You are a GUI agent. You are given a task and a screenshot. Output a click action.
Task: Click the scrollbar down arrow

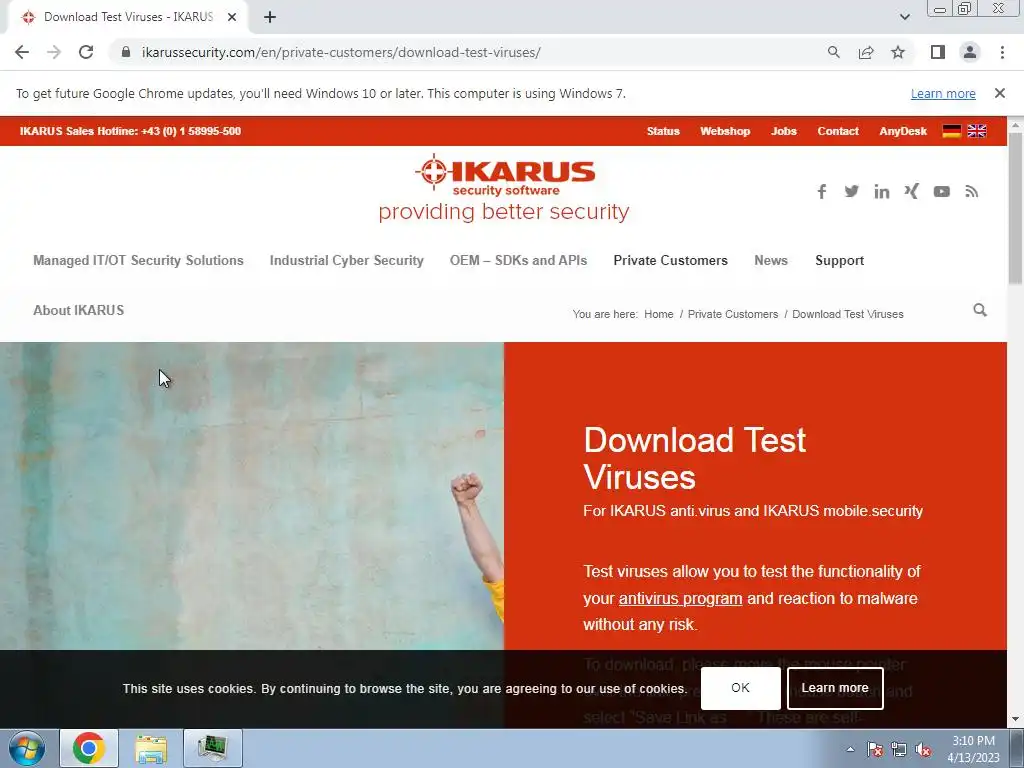pyautogui.click(x=1016, y=720)
